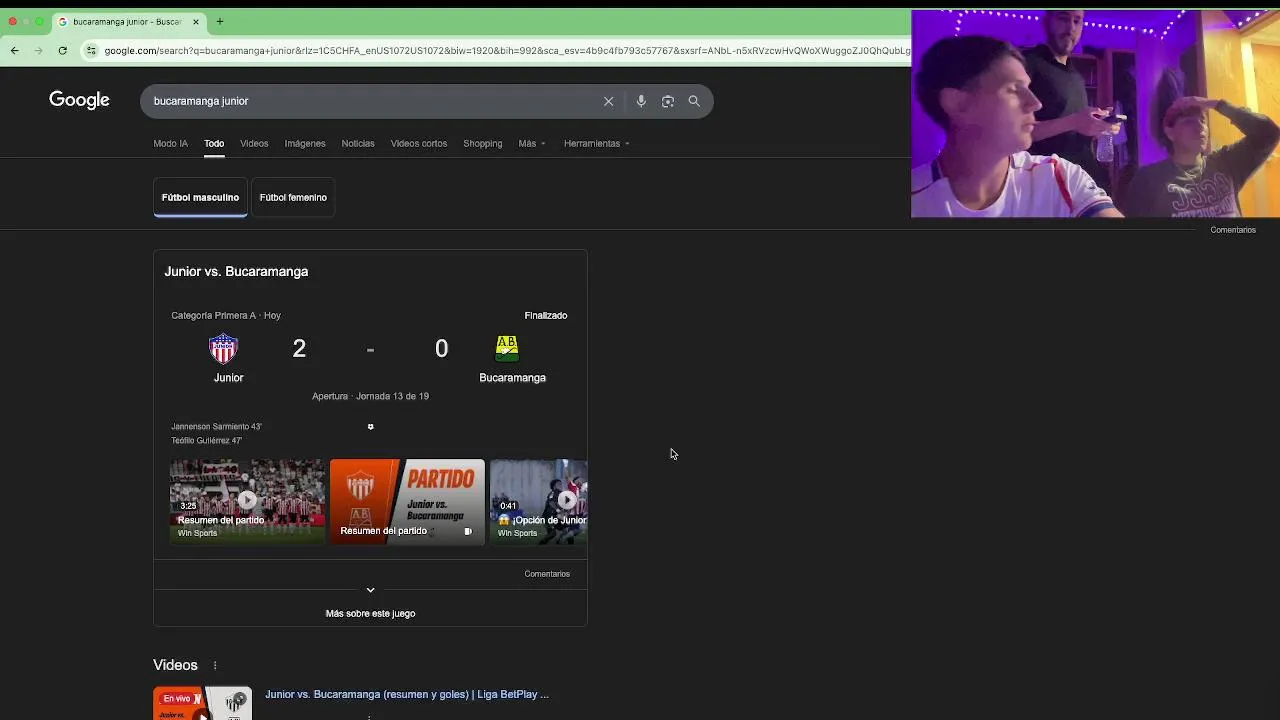This screenshot has width=1280, height=720.
Task: Reload the page with the refresh icon
Action: coord(62,50)
